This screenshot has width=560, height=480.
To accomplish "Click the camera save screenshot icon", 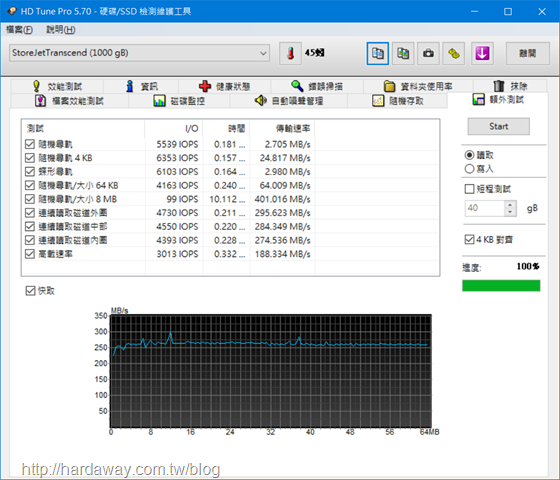I will [x=428, y=54].
